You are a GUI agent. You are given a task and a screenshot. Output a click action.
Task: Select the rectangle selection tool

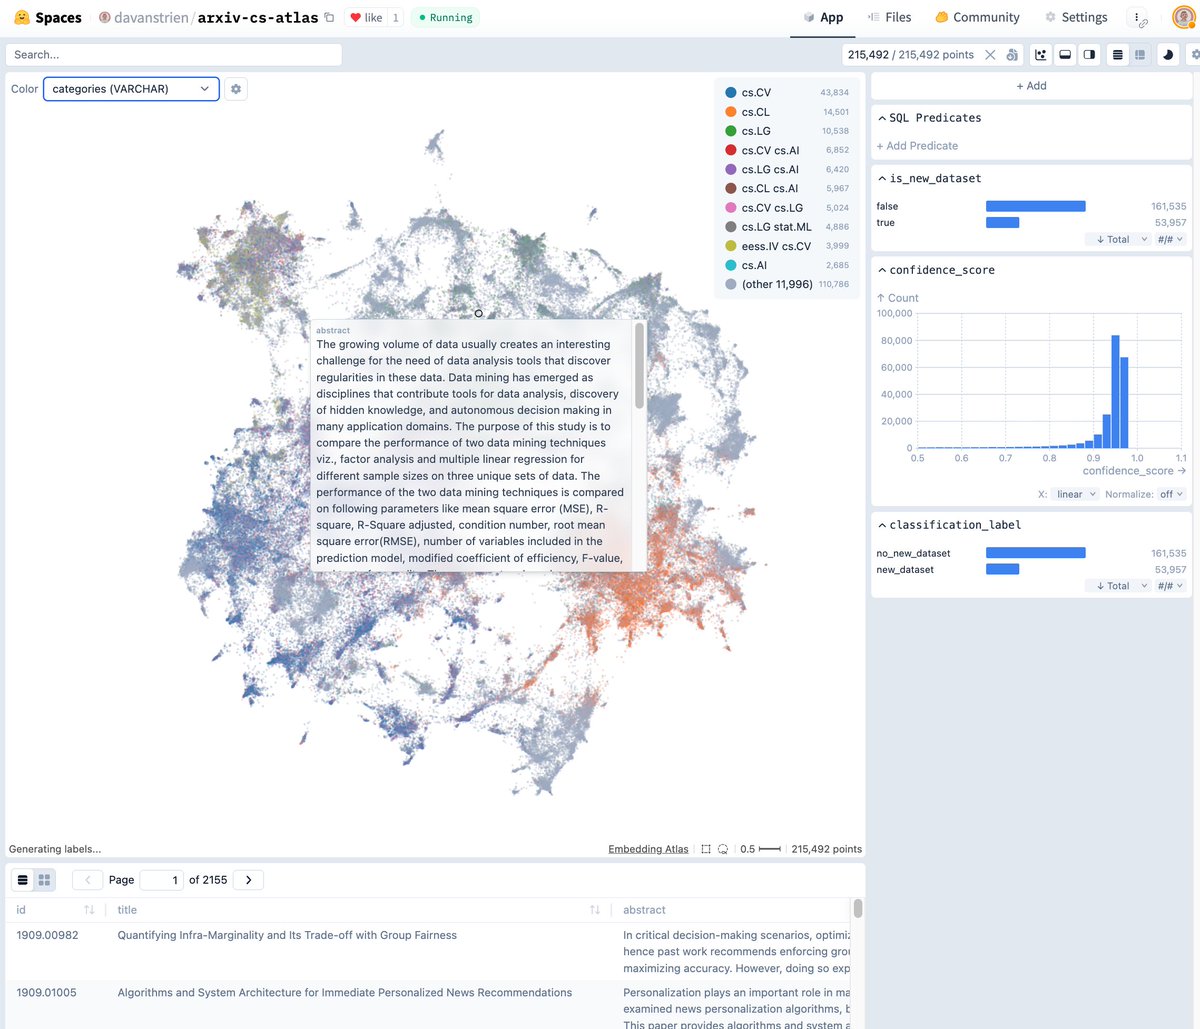tap(706, 849)
